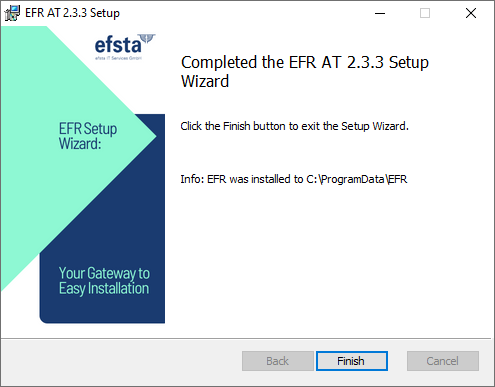Image resolution: width=495 pixels, height=387 pixels.
Task: Click the greyed-out Back button
Action: coord(278,361)
